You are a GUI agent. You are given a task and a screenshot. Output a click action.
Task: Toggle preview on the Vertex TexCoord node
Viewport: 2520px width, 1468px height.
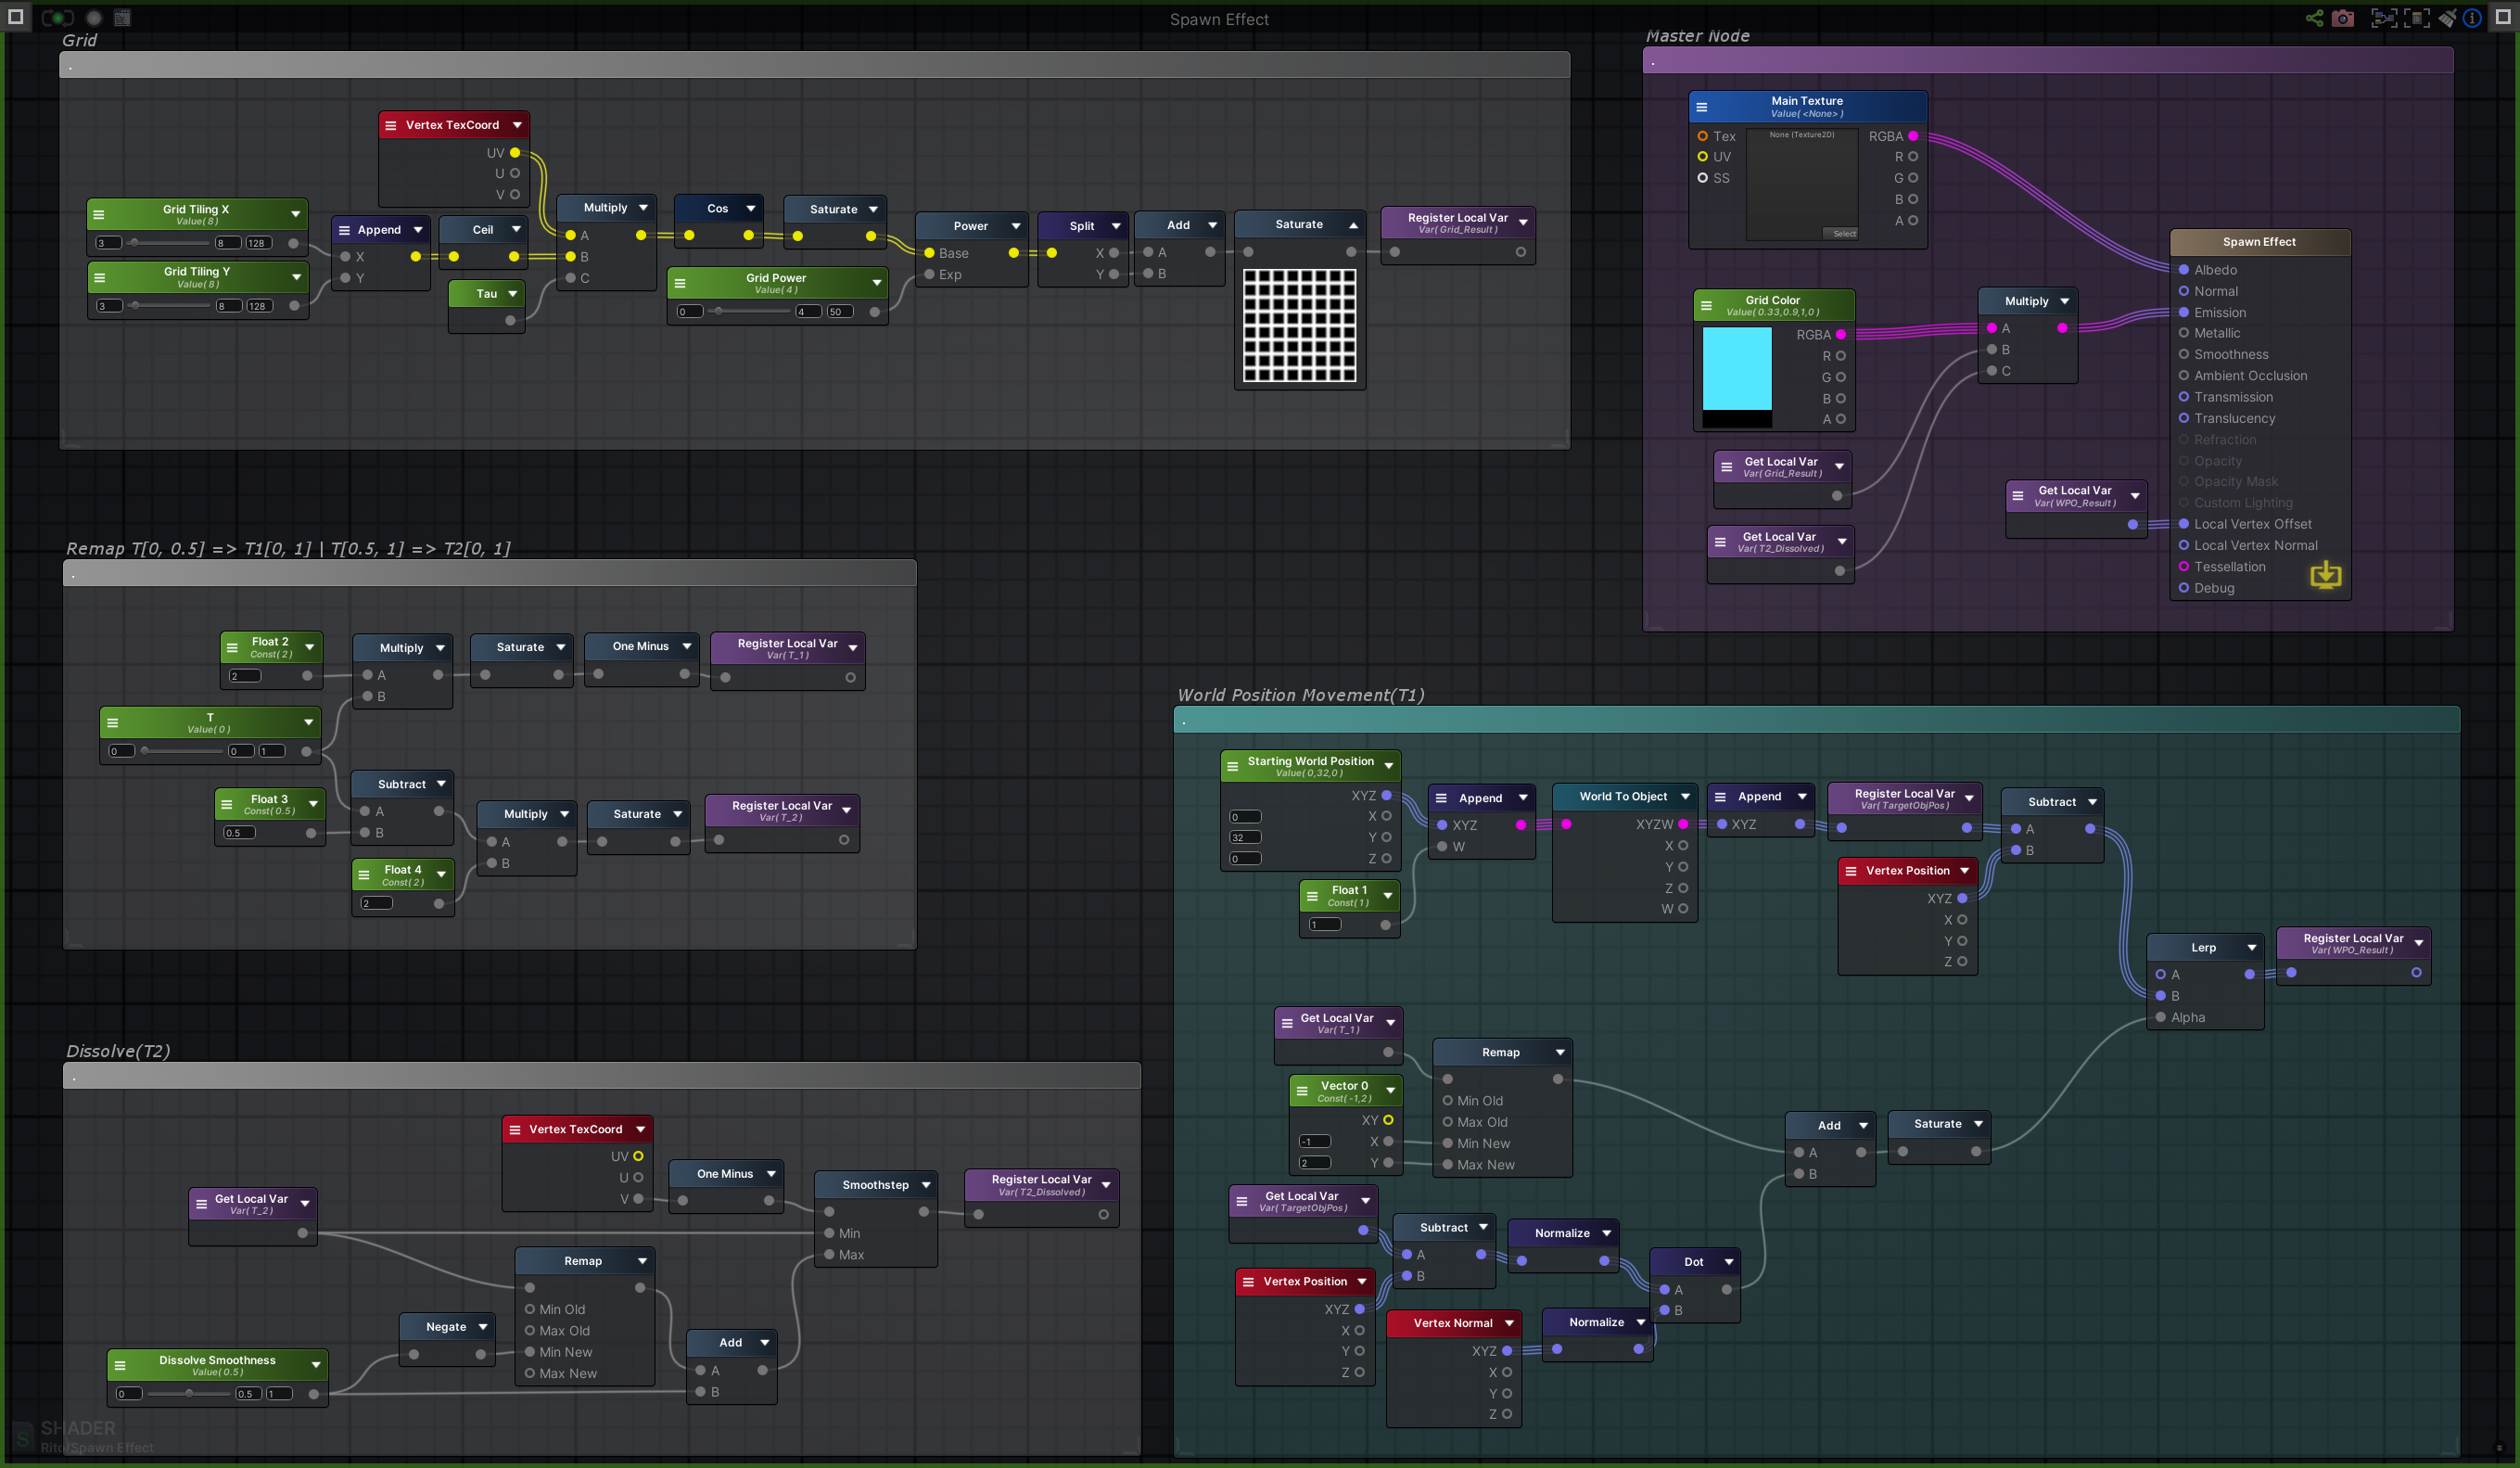tap(393, 124)
